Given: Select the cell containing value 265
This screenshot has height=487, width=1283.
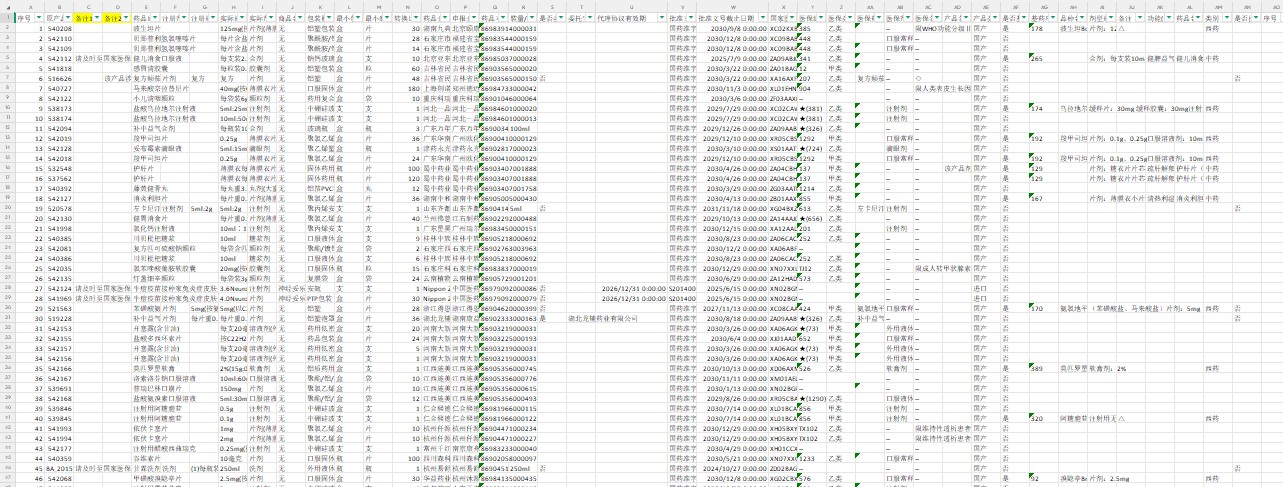Looking at the screenshot, I should [1037, 59].
